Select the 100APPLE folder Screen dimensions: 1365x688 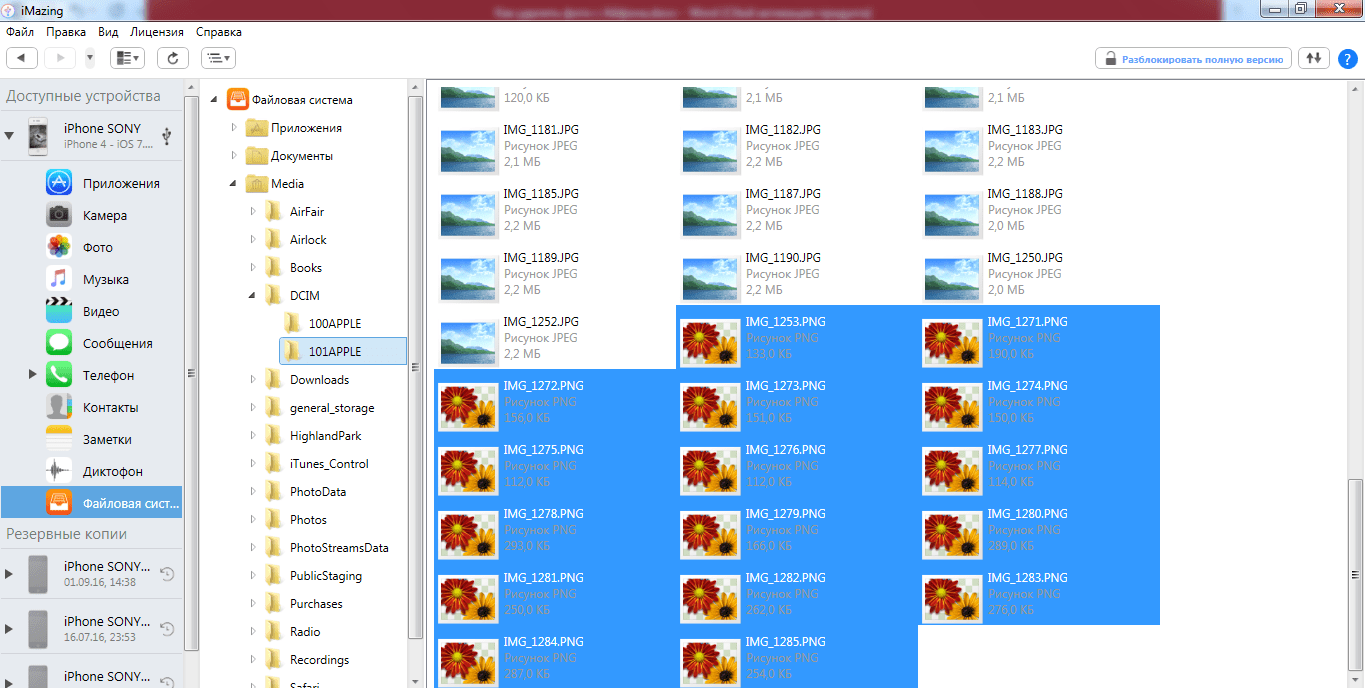point(334,324)
